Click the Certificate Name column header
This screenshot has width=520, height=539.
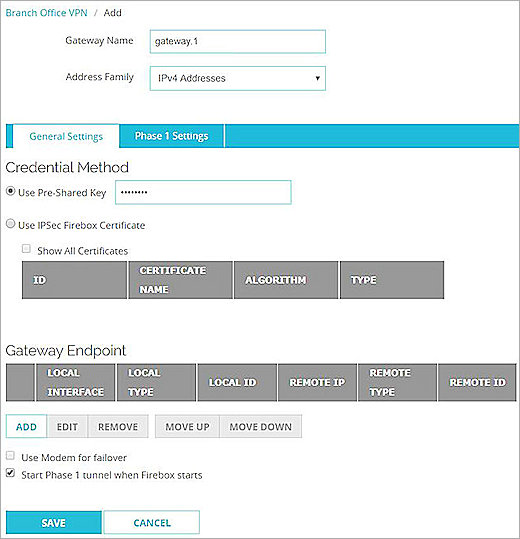tap(181, 280)
